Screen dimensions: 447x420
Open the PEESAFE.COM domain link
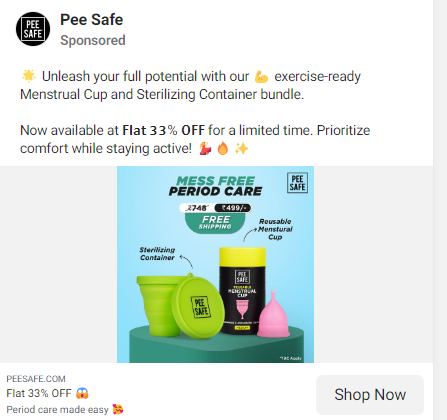tap(36, 379)
